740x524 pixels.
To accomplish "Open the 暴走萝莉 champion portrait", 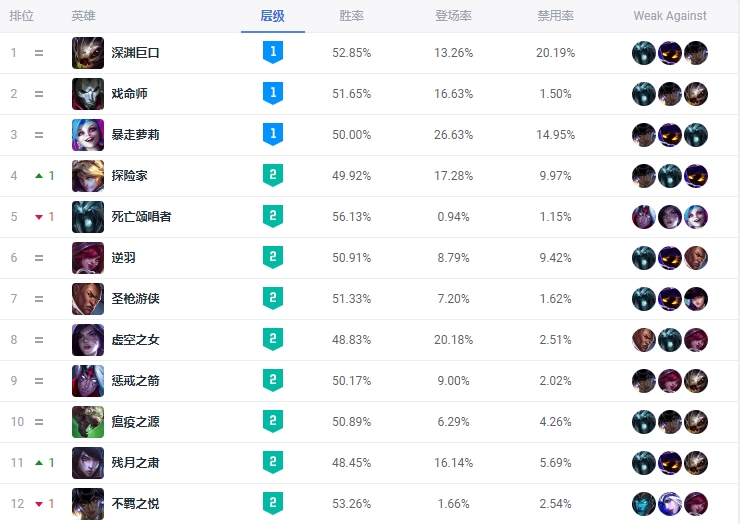I will (88, 135).
